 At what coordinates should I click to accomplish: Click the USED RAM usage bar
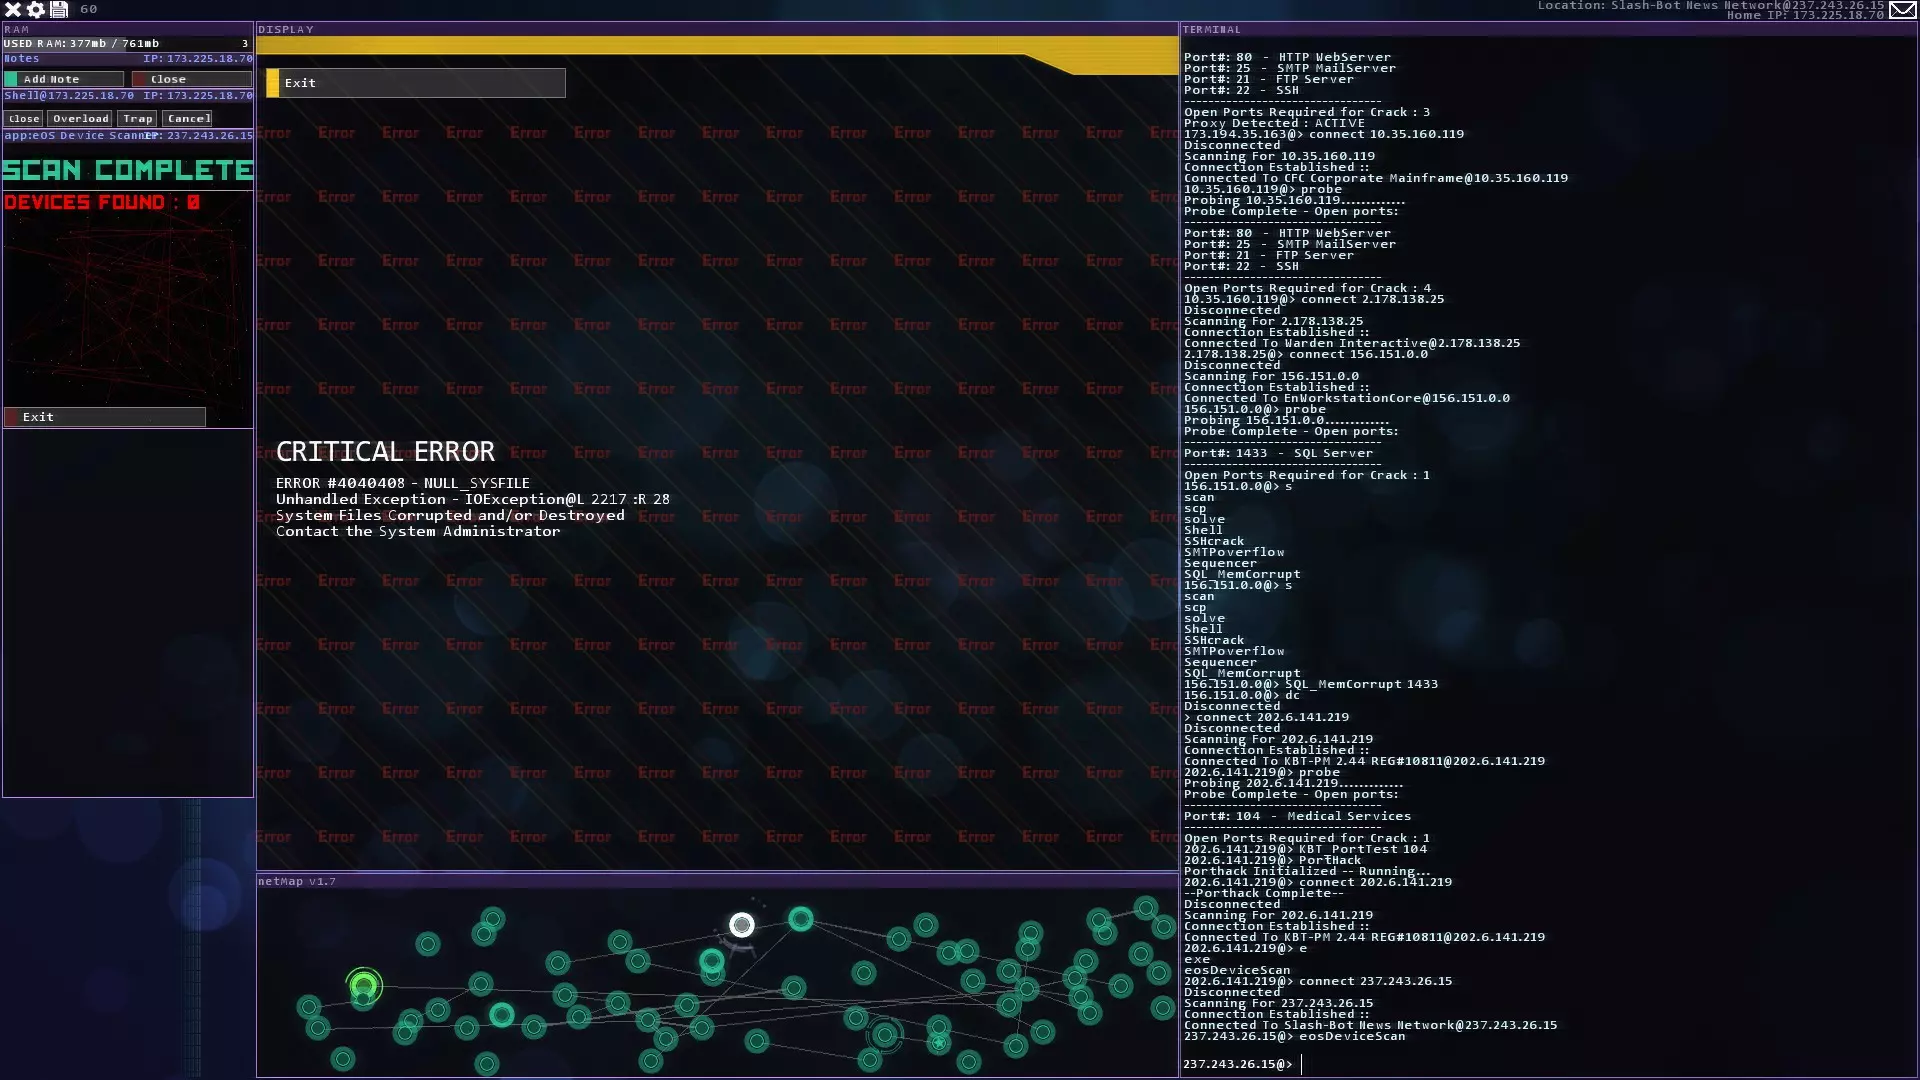(127, 44)
